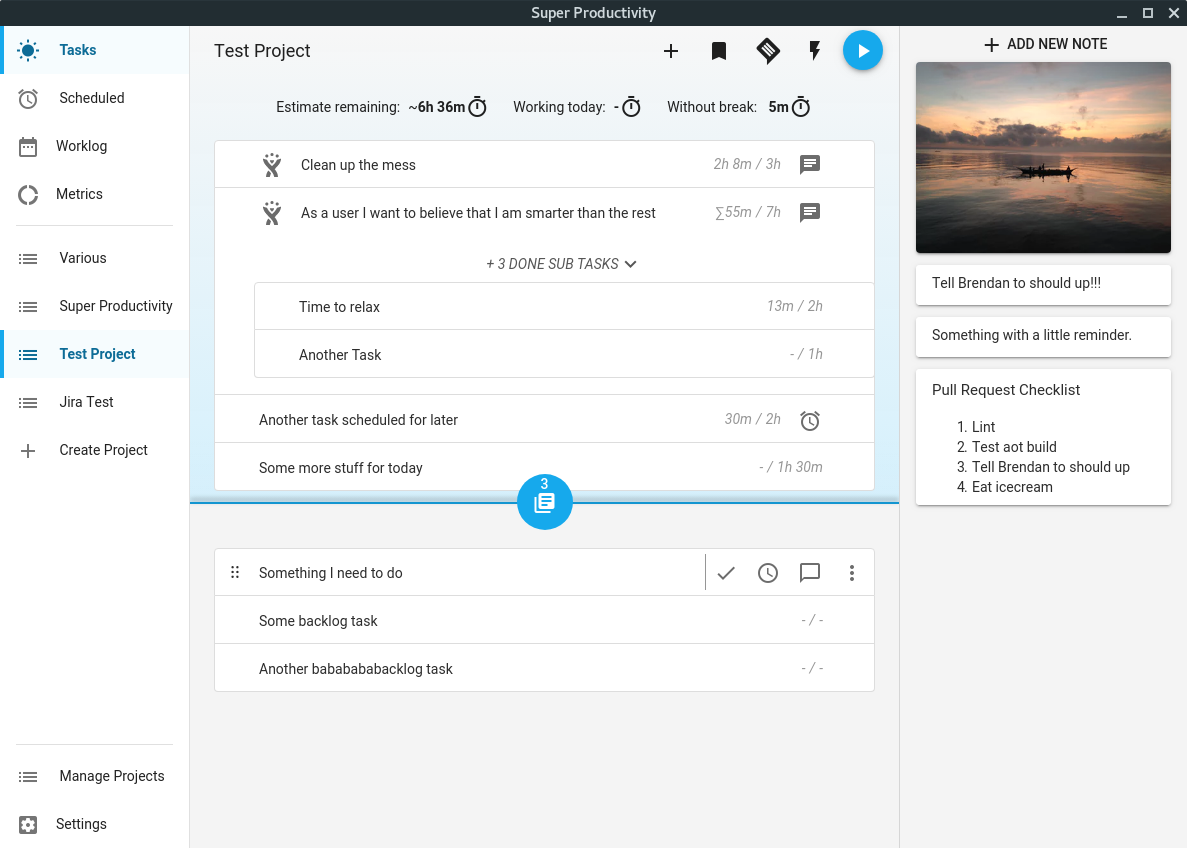This screenshot has height=848, width=1187.
Task: Start tracking with the blue play button
Action: (863, 51)
